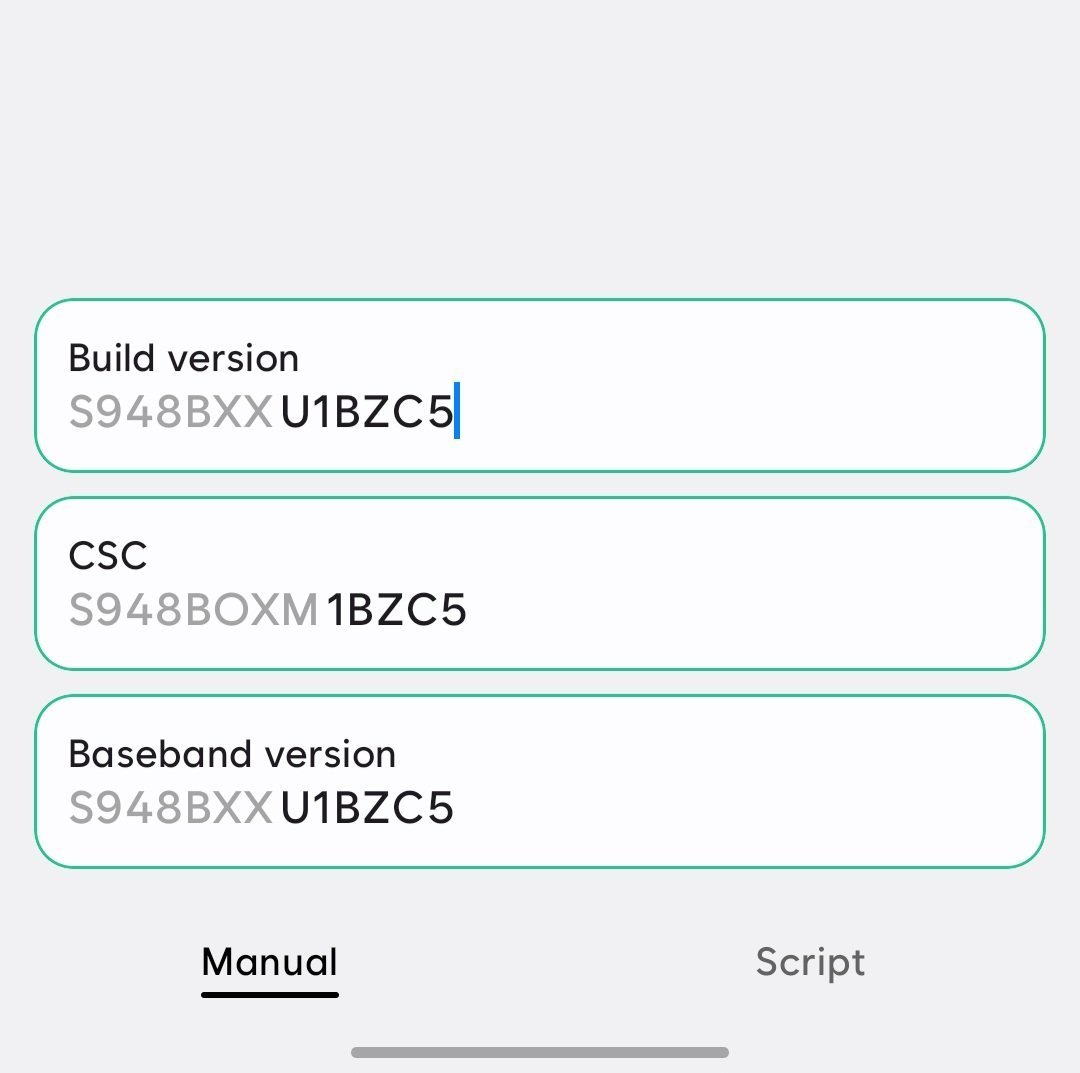This screenshot has height=1073, width=1080.
Task: Click the underline beneath Manual
Action: 268,994
